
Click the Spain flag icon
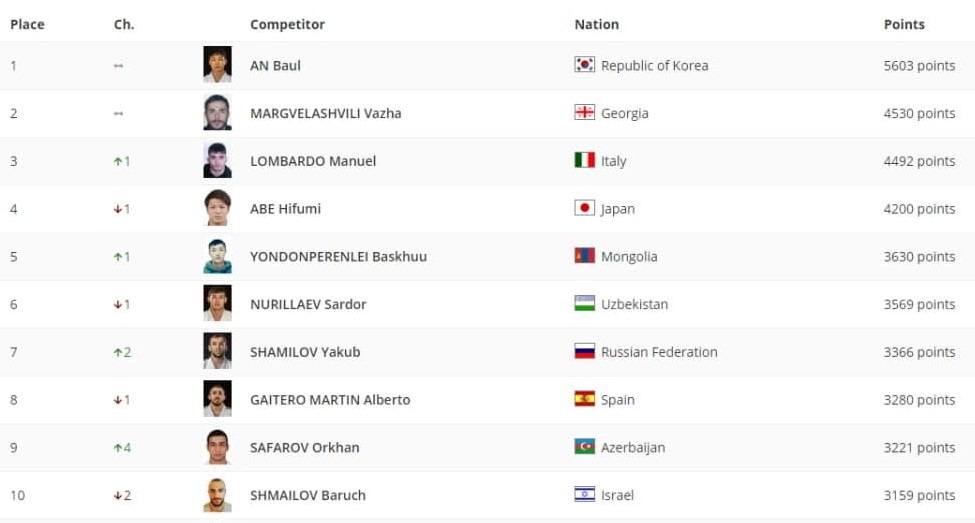click(x=584, y=399)
